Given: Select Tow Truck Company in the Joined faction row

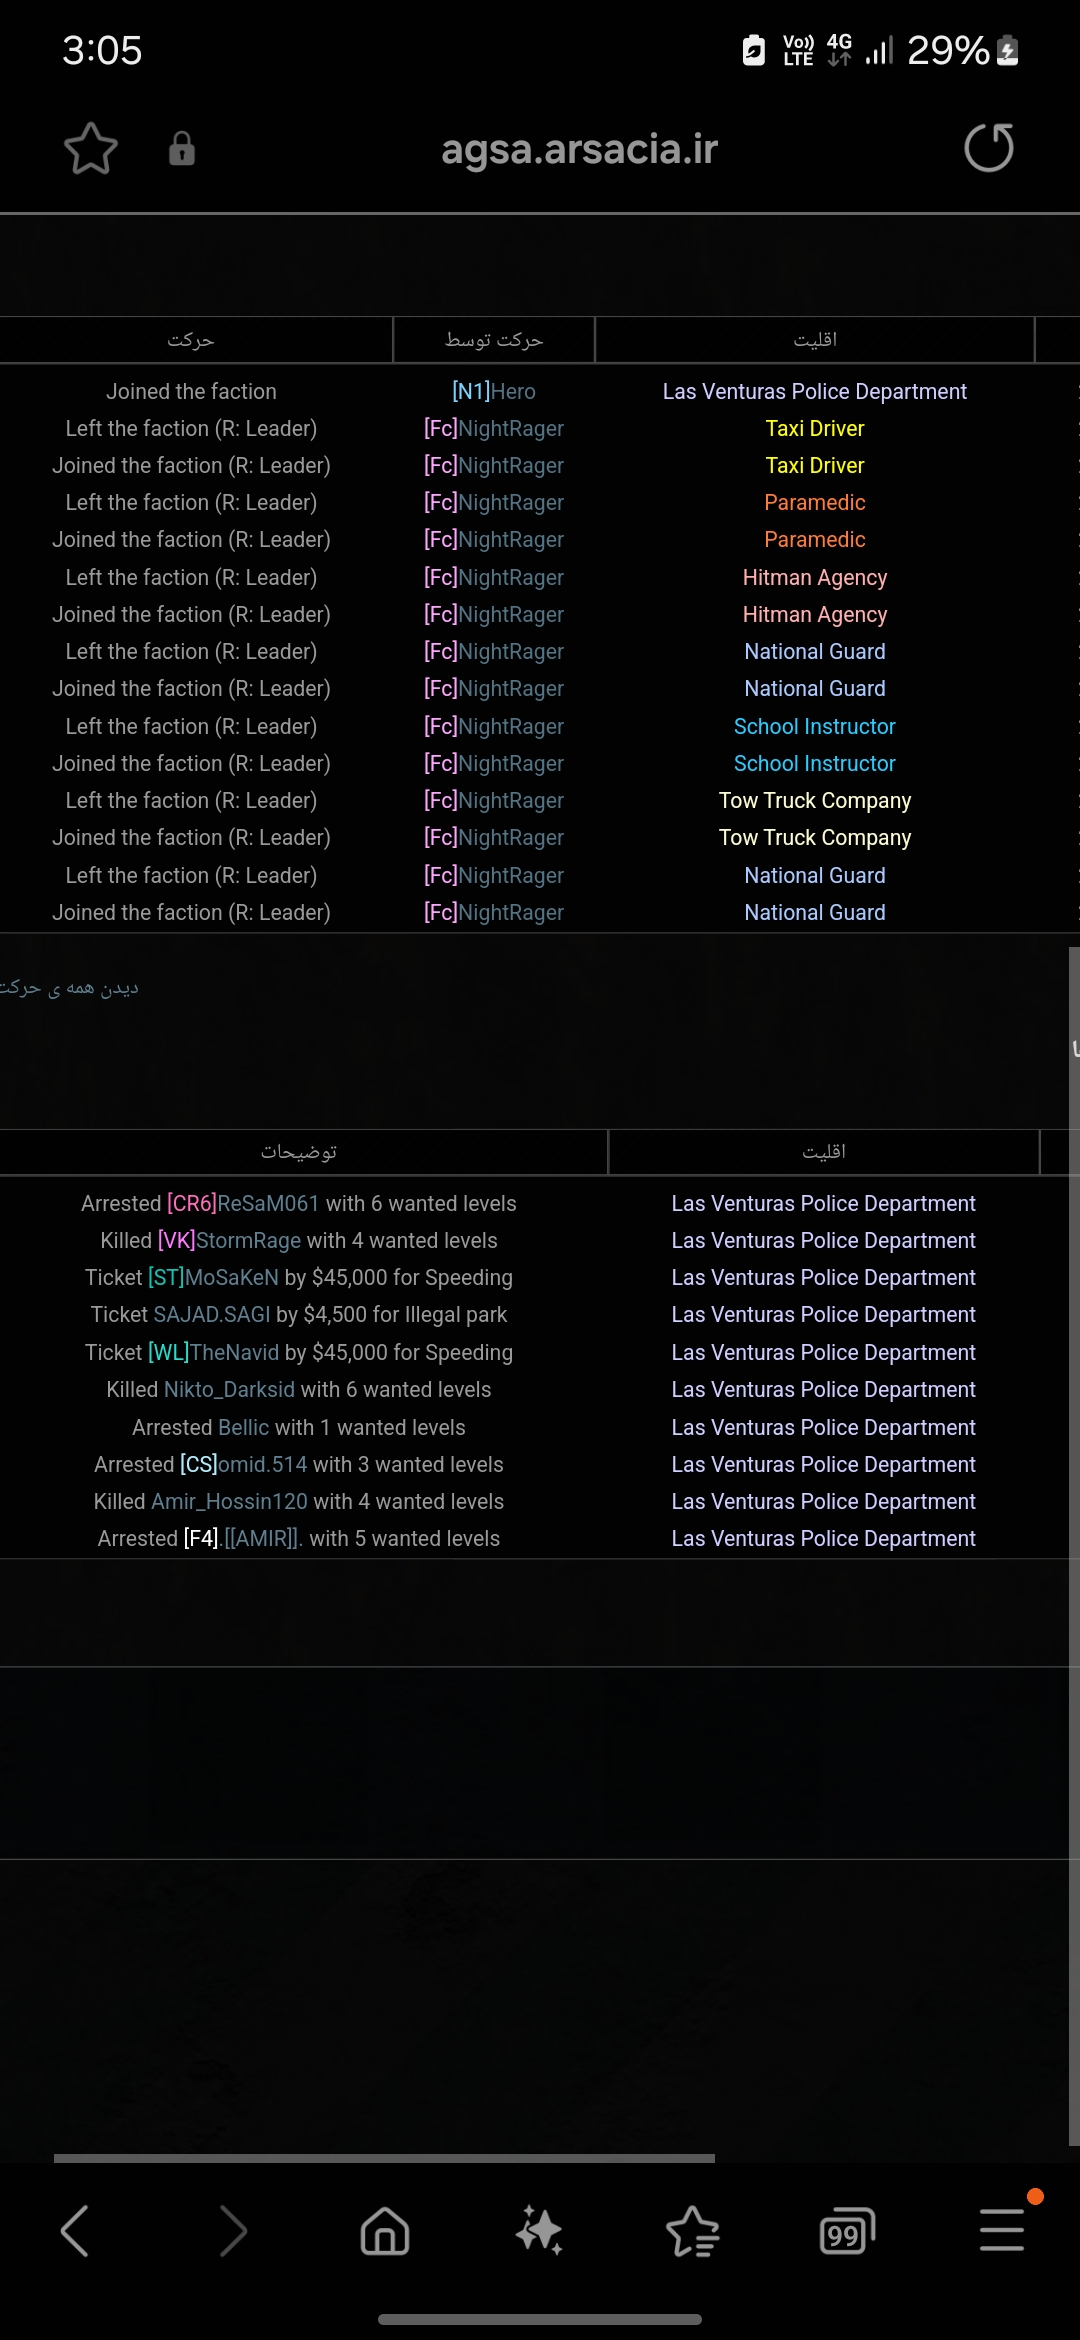Looking at the screenshot, I should click(x=815, y=837).
